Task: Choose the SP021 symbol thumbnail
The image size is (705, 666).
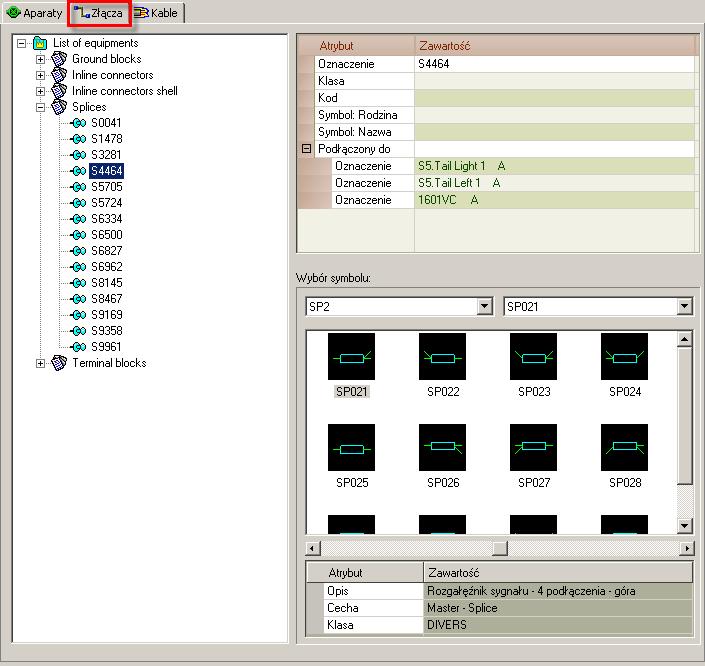Action: tap(351, 356)
